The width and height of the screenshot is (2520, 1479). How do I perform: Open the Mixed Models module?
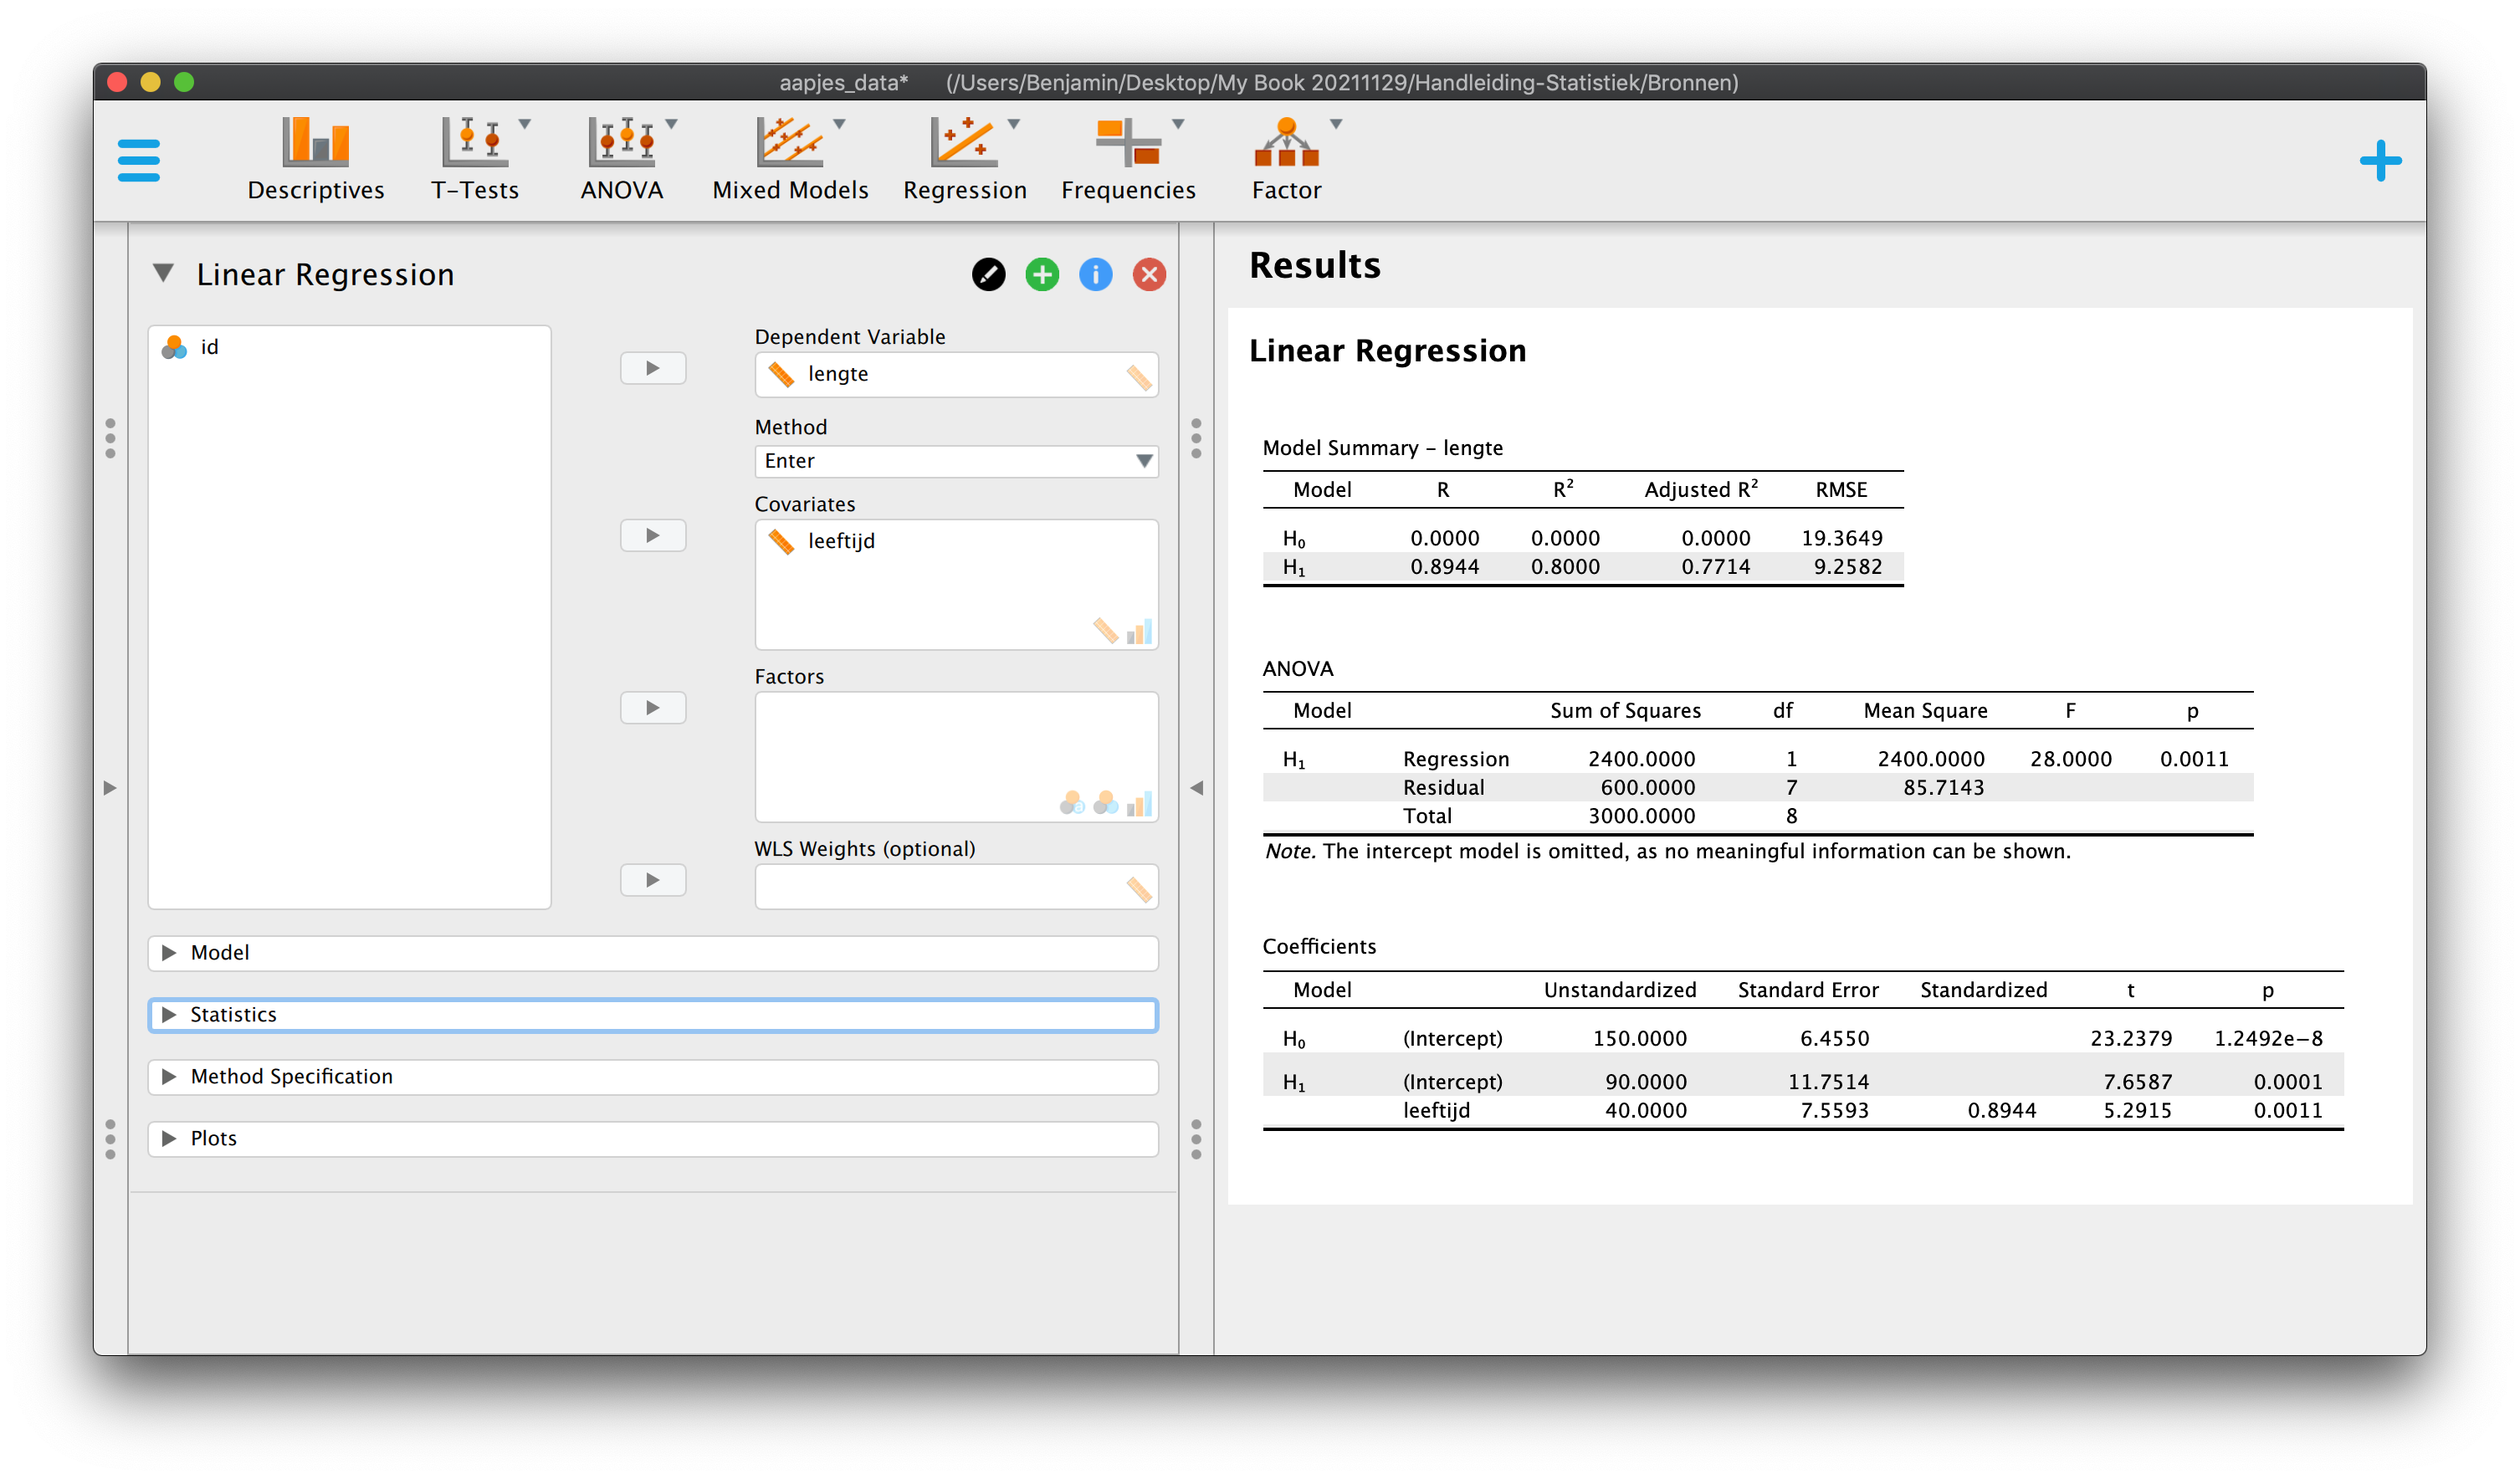(x=790, y=160)
